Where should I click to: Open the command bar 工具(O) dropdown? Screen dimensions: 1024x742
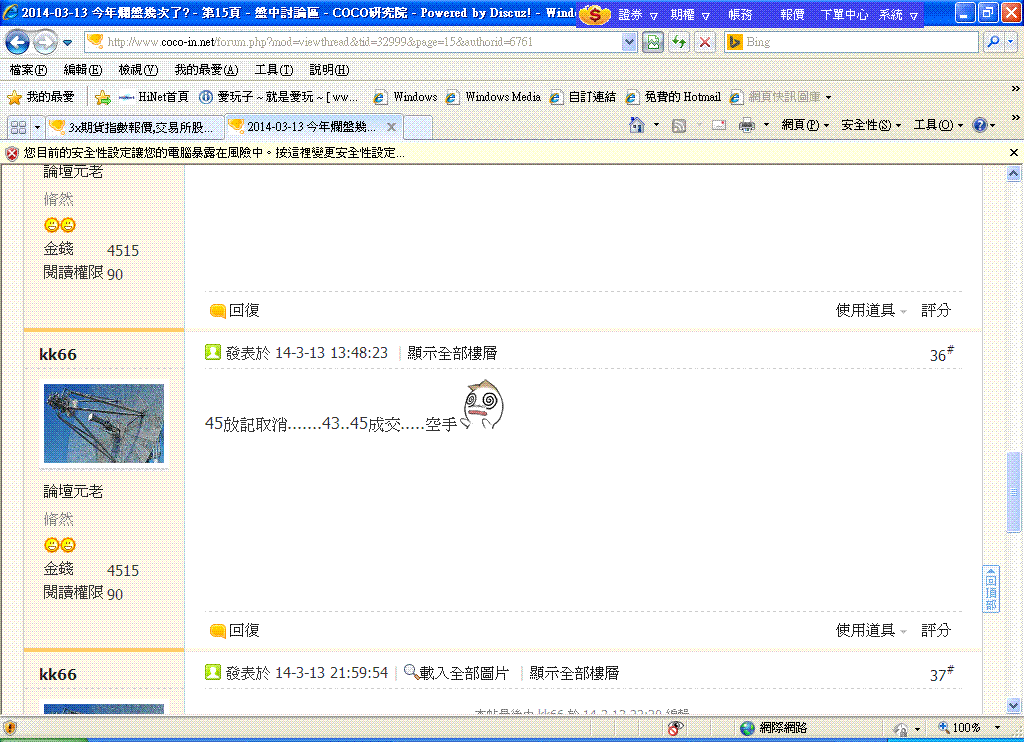(938, 125)
